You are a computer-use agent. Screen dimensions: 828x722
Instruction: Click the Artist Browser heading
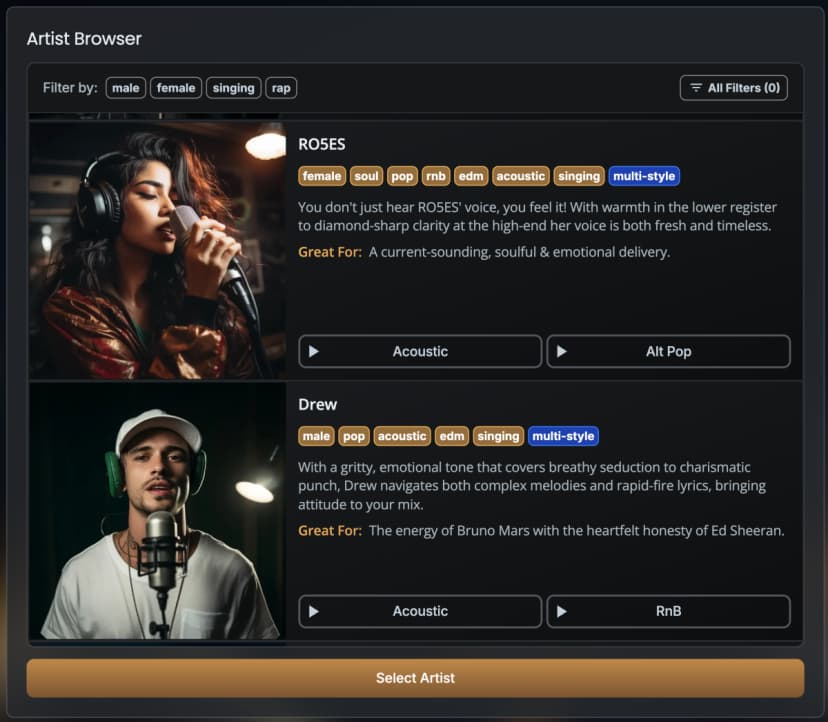tap(84, 39)
